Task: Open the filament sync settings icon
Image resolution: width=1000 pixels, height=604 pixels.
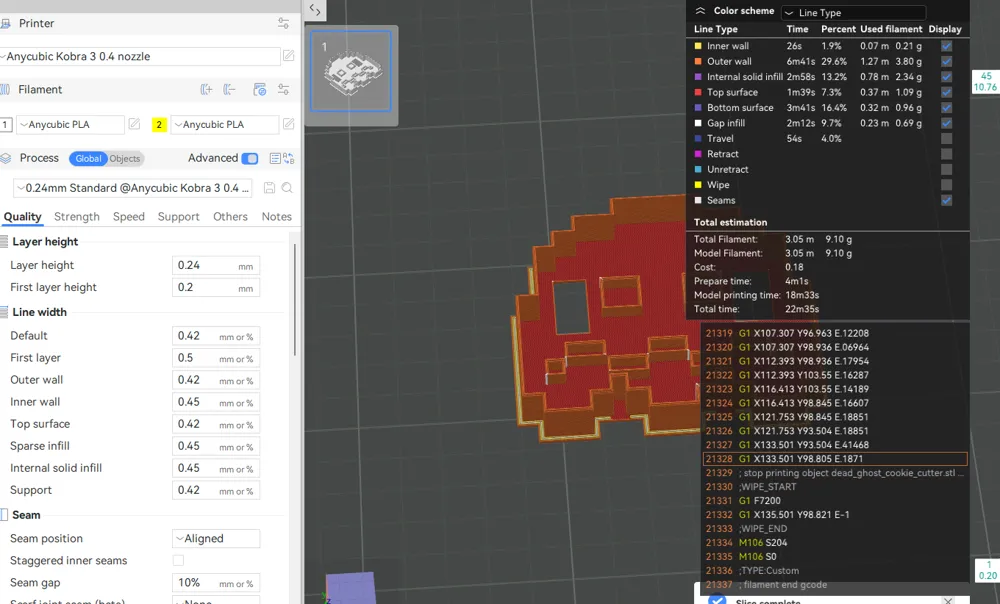Action: pyautogui.click(x=260, y=90)
